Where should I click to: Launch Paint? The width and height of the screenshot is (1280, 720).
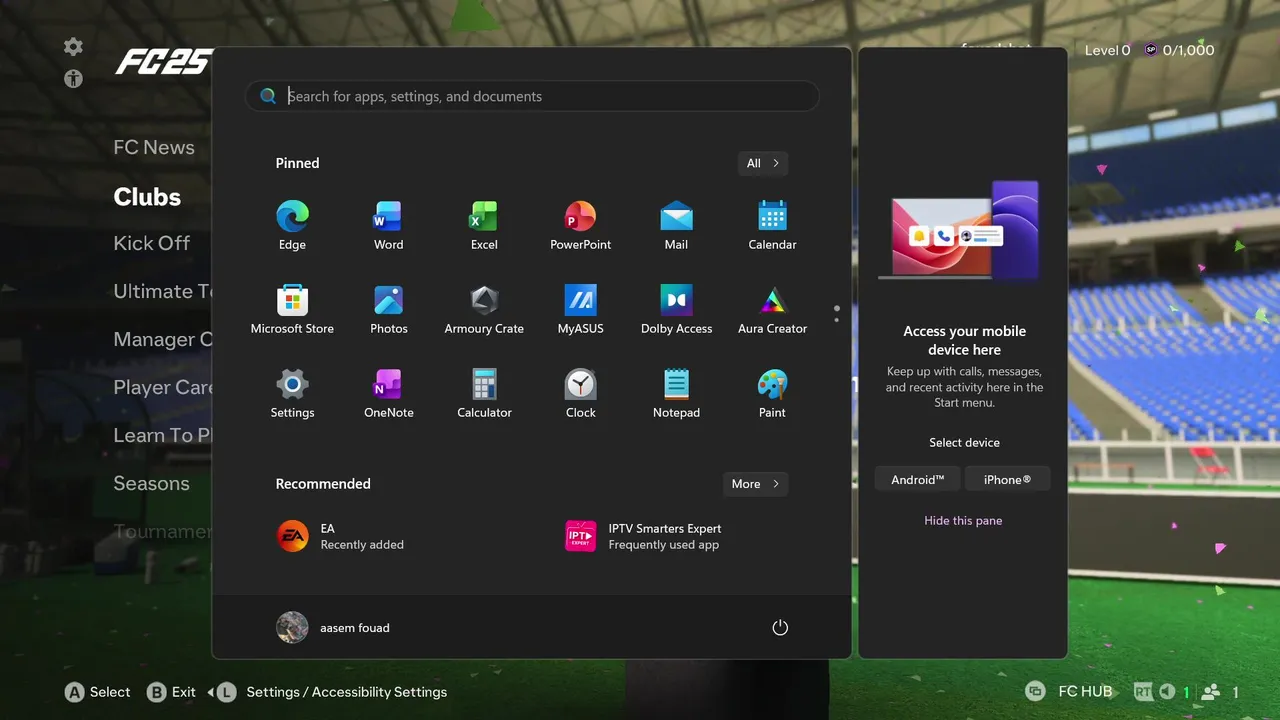pos(772,393)
